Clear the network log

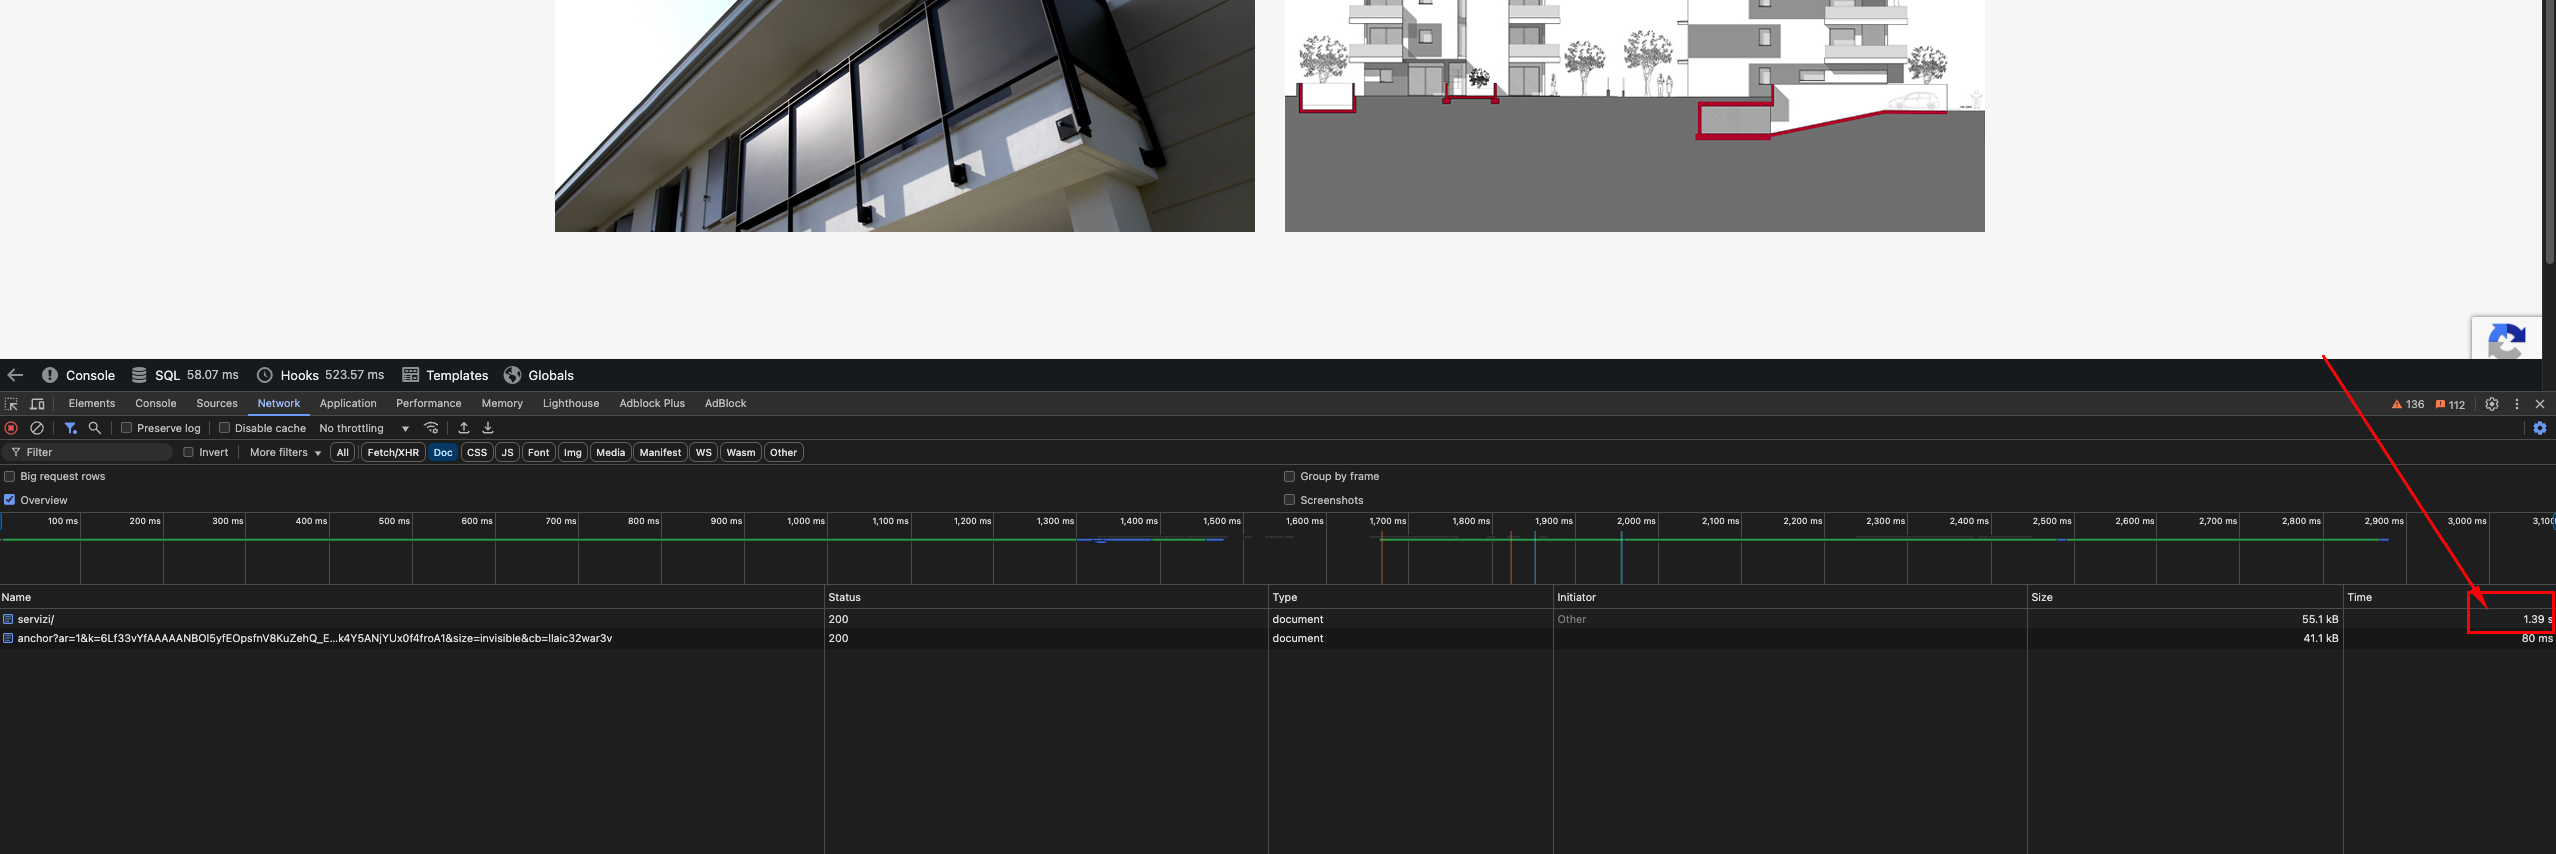point(37,428)
